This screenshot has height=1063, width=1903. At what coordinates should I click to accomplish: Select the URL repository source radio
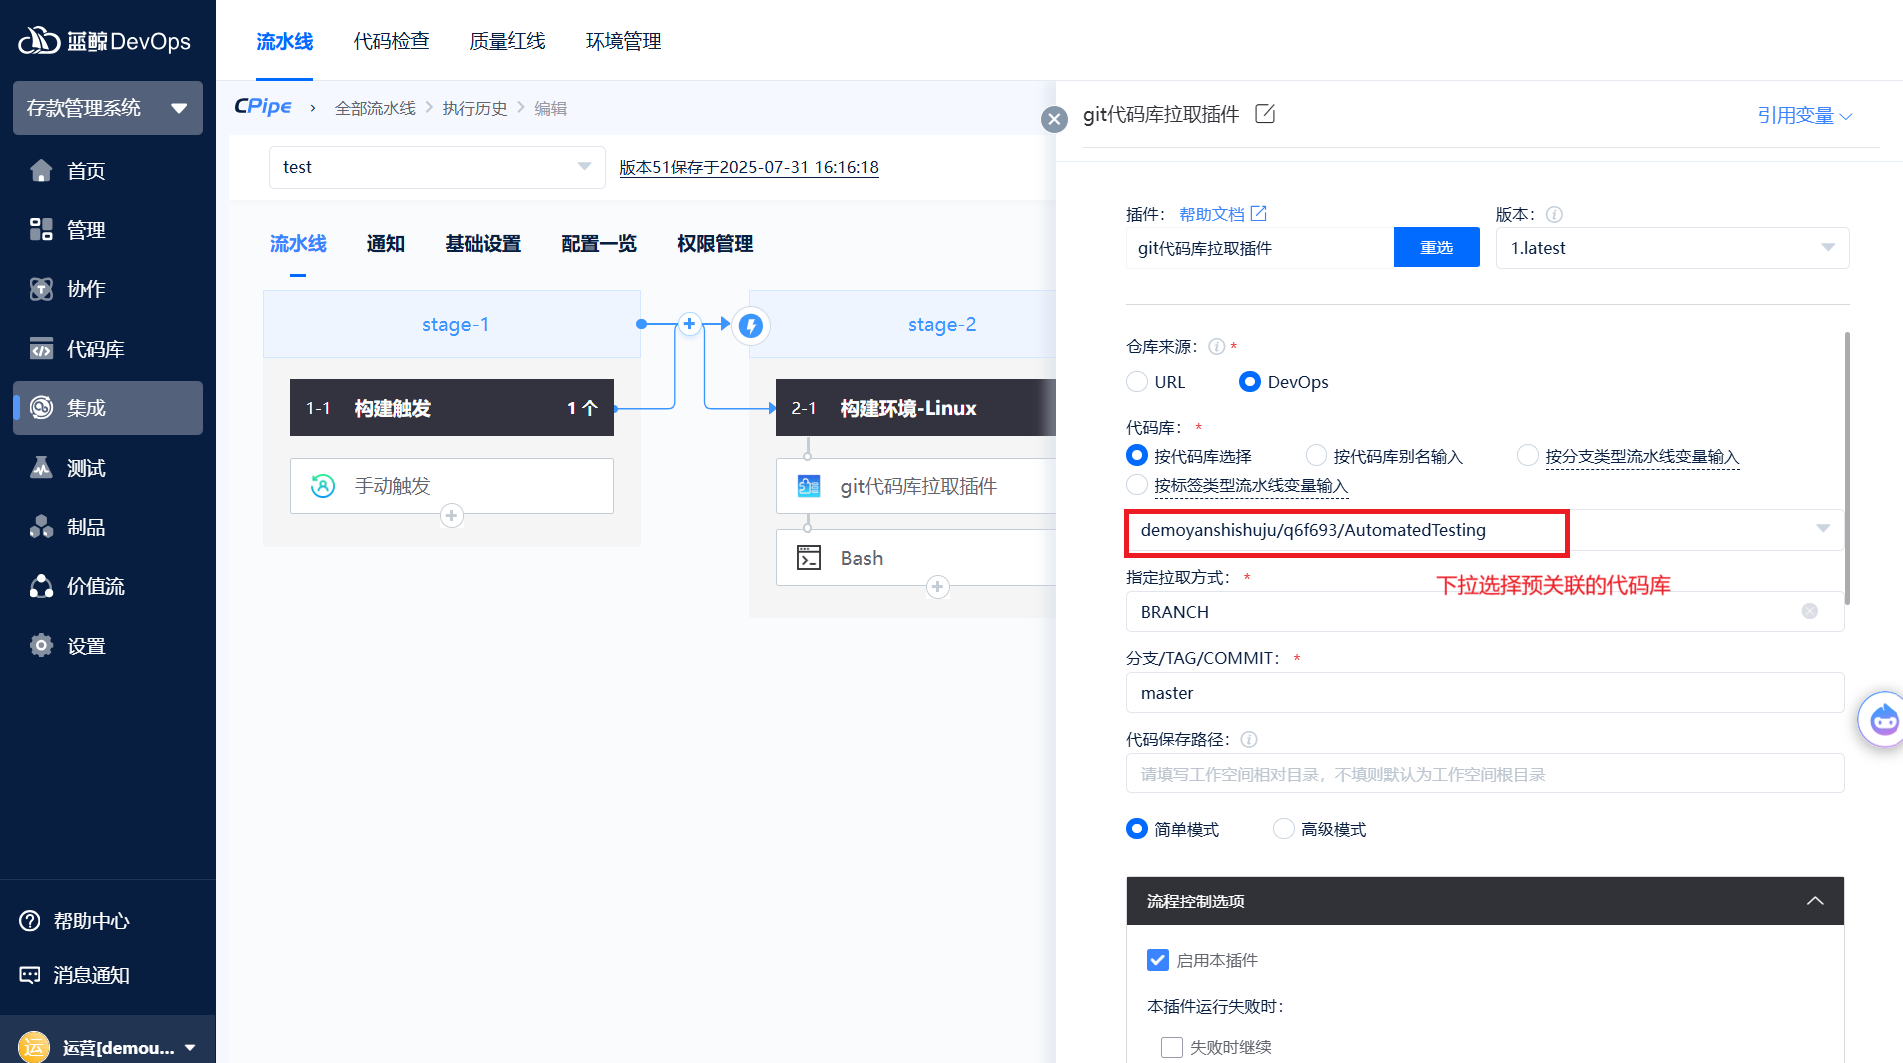1137,382
